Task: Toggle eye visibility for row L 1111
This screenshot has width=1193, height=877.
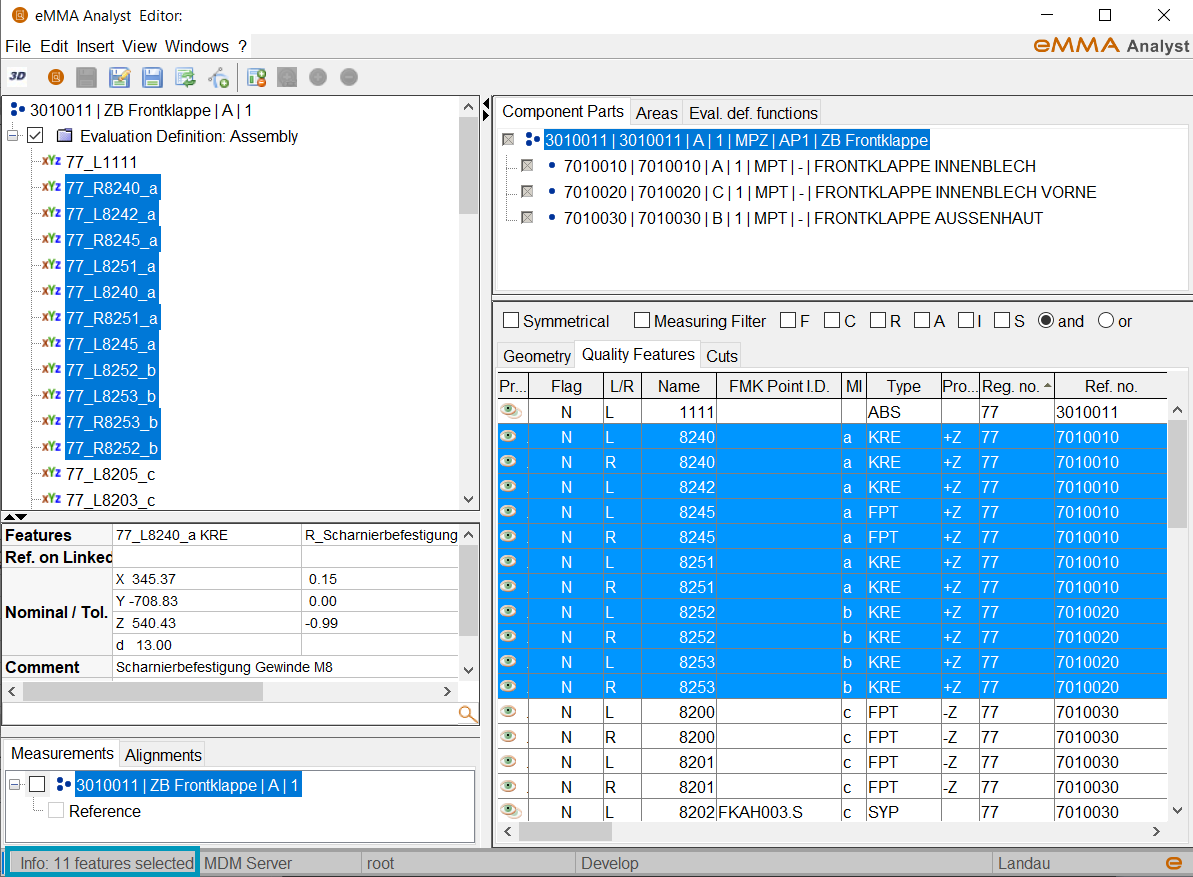Action: pyautogui.click(x=510, y=411)
